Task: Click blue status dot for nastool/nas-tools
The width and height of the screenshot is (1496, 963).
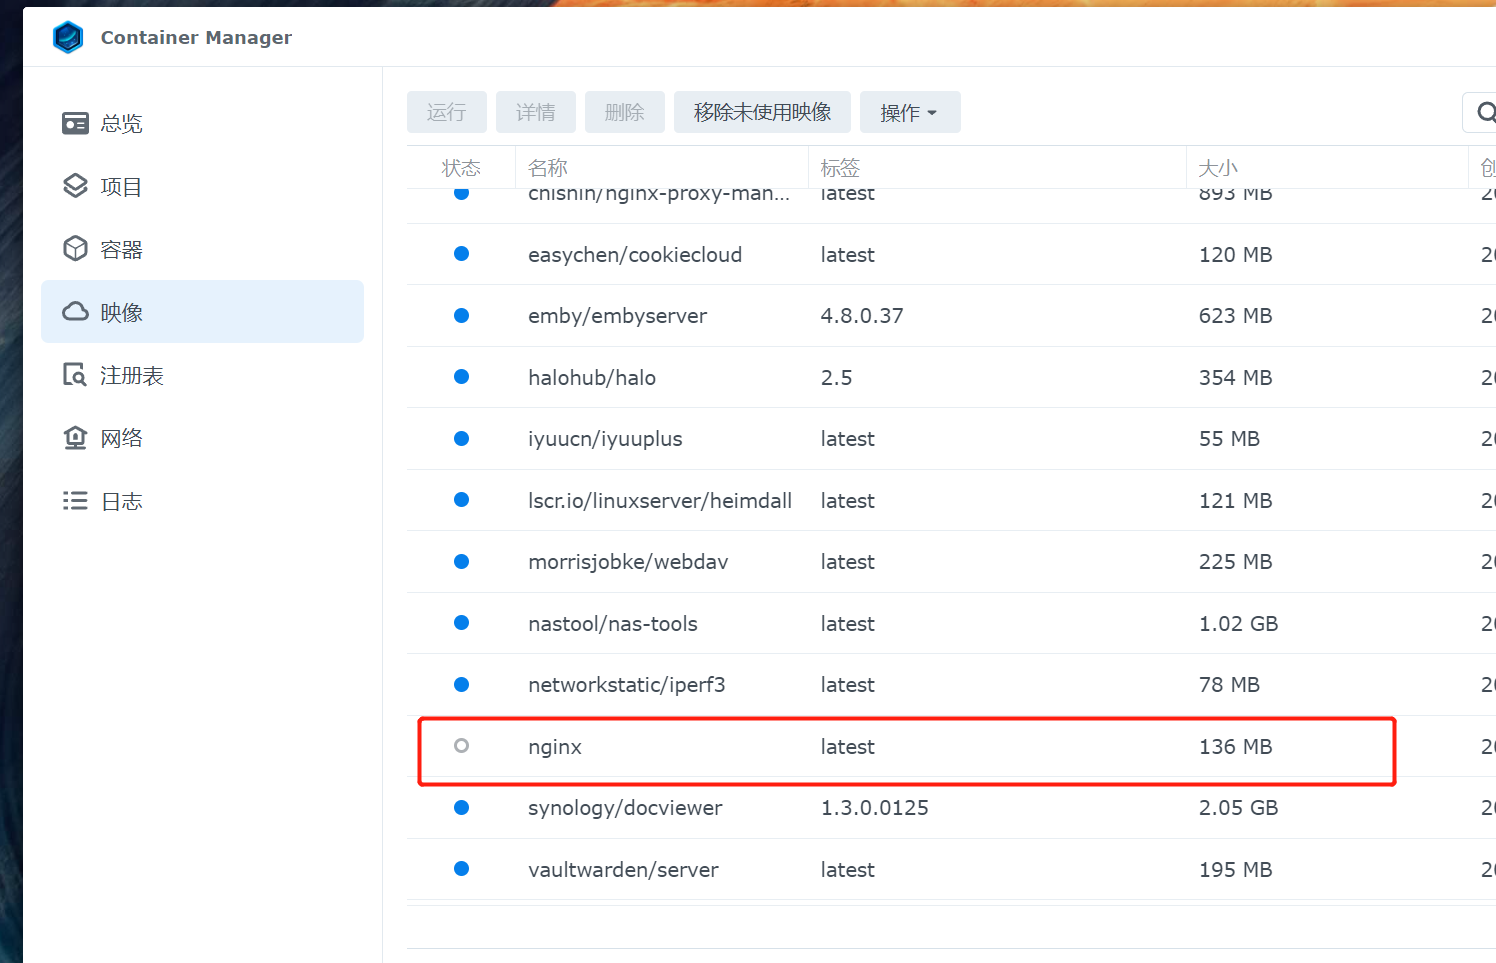Action: pyautogui.click(x=461, y=622)
